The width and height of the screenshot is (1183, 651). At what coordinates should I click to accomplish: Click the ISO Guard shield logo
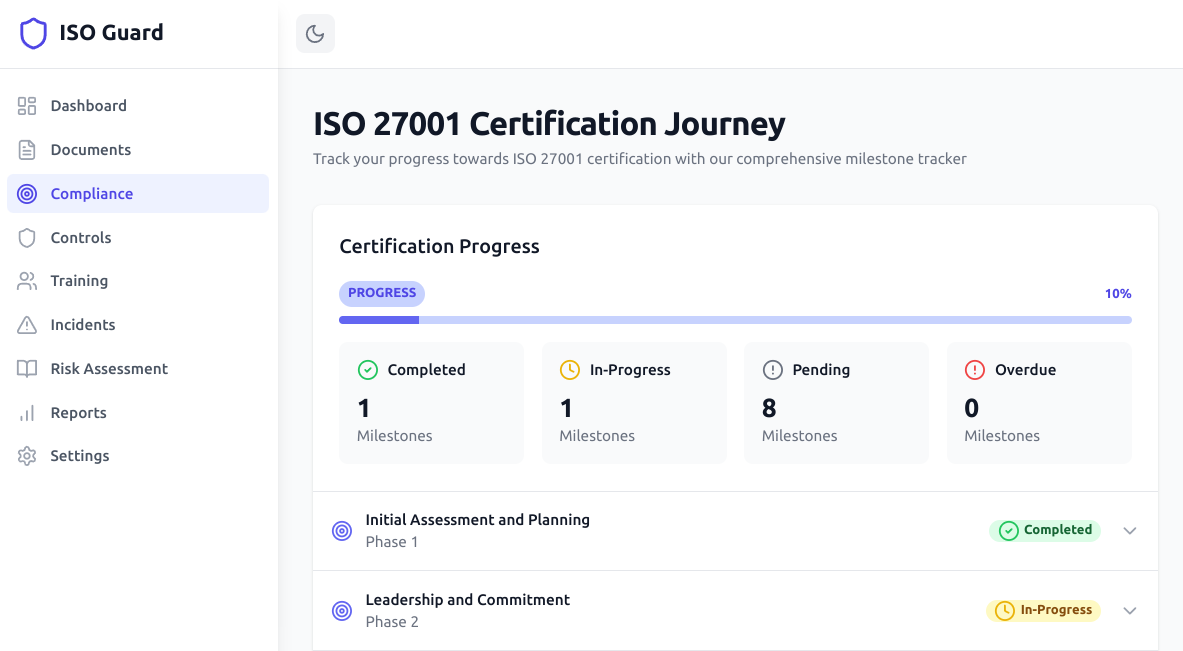tap(33, 33)
